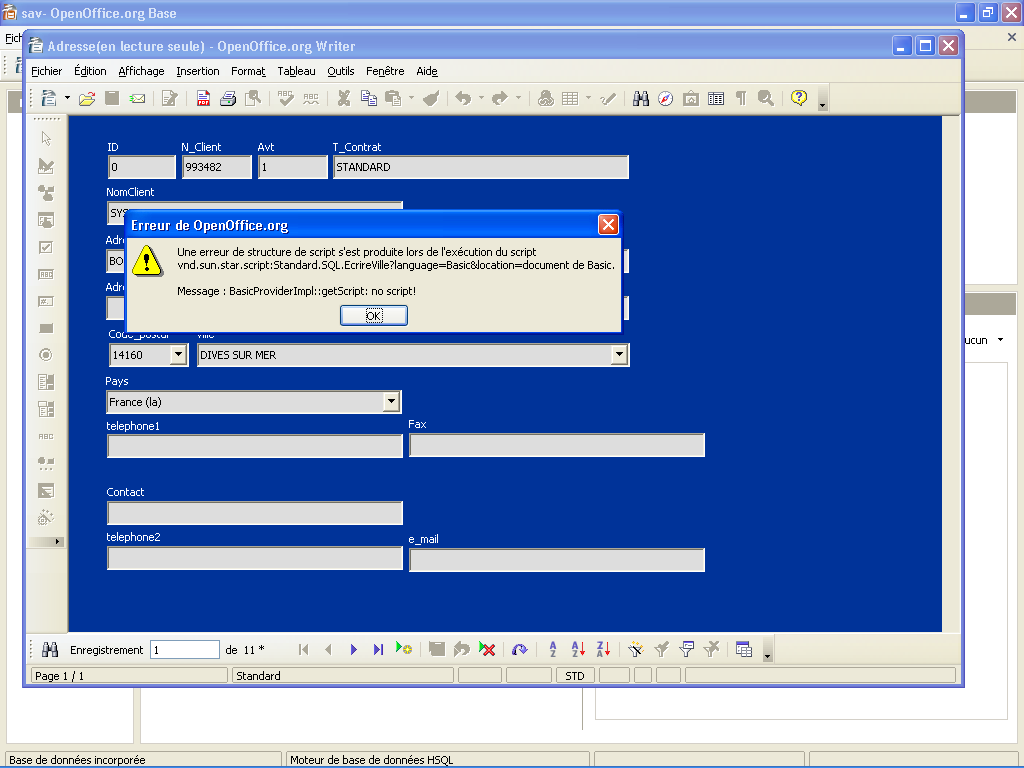Click the Save diskette icon
Viewport: 1024px width, 768px height.
click(112, 98)
